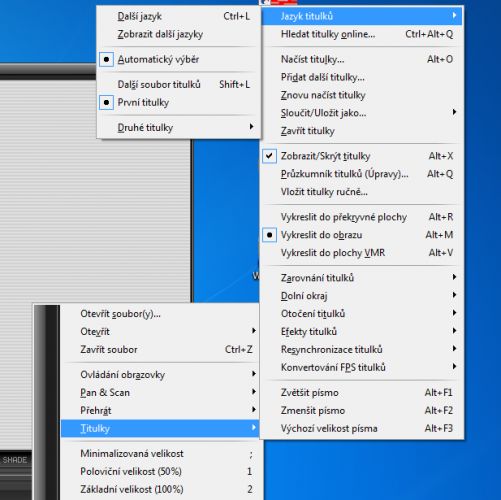Image resolution: width=501 pixels, height=500 pixels.
Task: Expand the Pan & Scan submenu
Action: [160, 392]
